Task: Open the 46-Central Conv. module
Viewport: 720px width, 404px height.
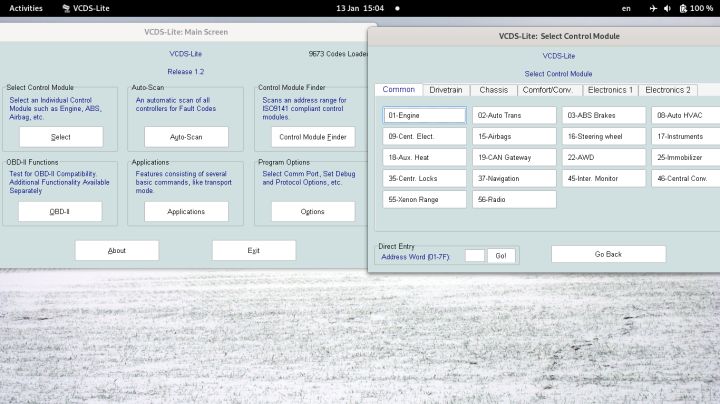Action: (686, 179)
